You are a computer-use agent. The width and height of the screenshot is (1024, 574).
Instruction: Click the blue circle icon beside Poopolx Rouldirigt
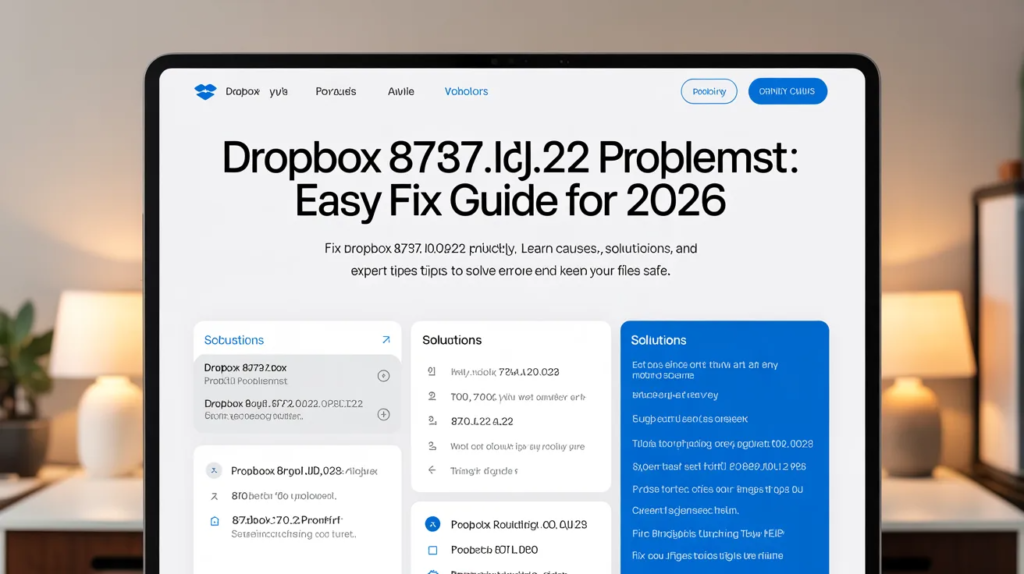(432, 524)
